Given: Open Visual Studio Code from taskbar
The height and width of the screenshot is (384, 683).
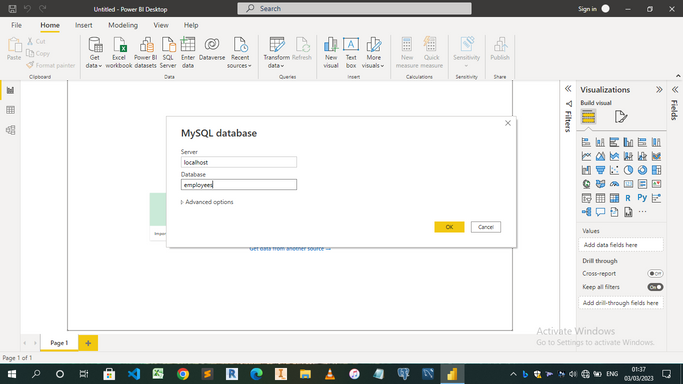Looking at the screenshot, I should 134,374.
